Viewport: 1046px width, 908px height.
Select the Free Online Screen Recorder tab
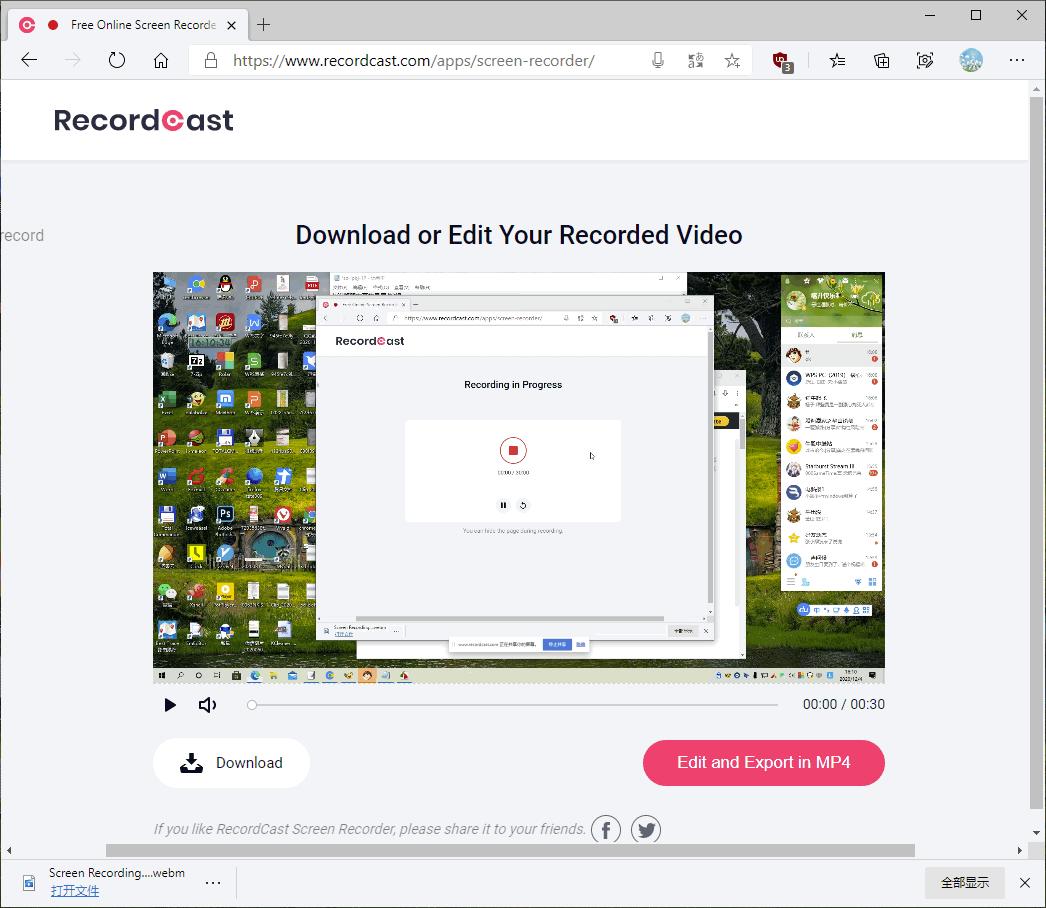[128, 25]
